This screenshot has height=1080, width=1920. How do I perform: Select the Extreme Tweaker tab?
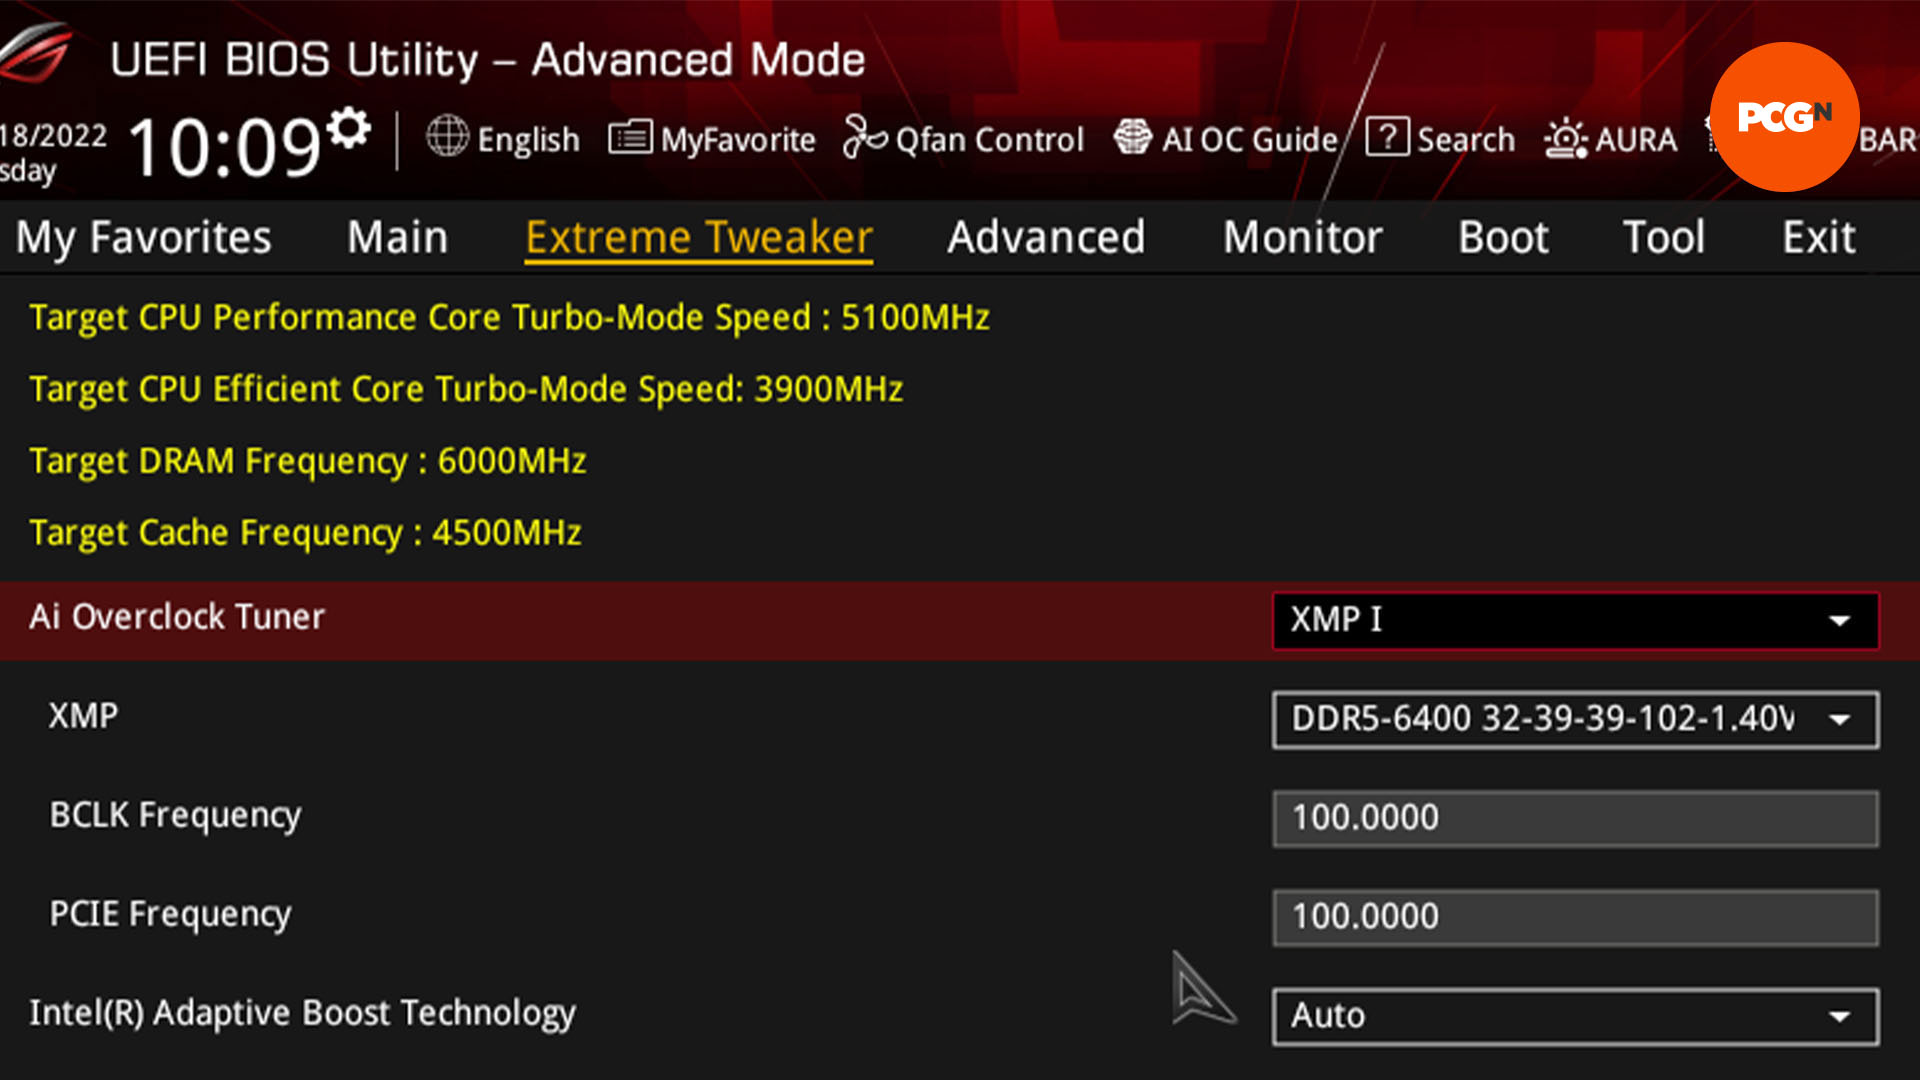(698, 236)
